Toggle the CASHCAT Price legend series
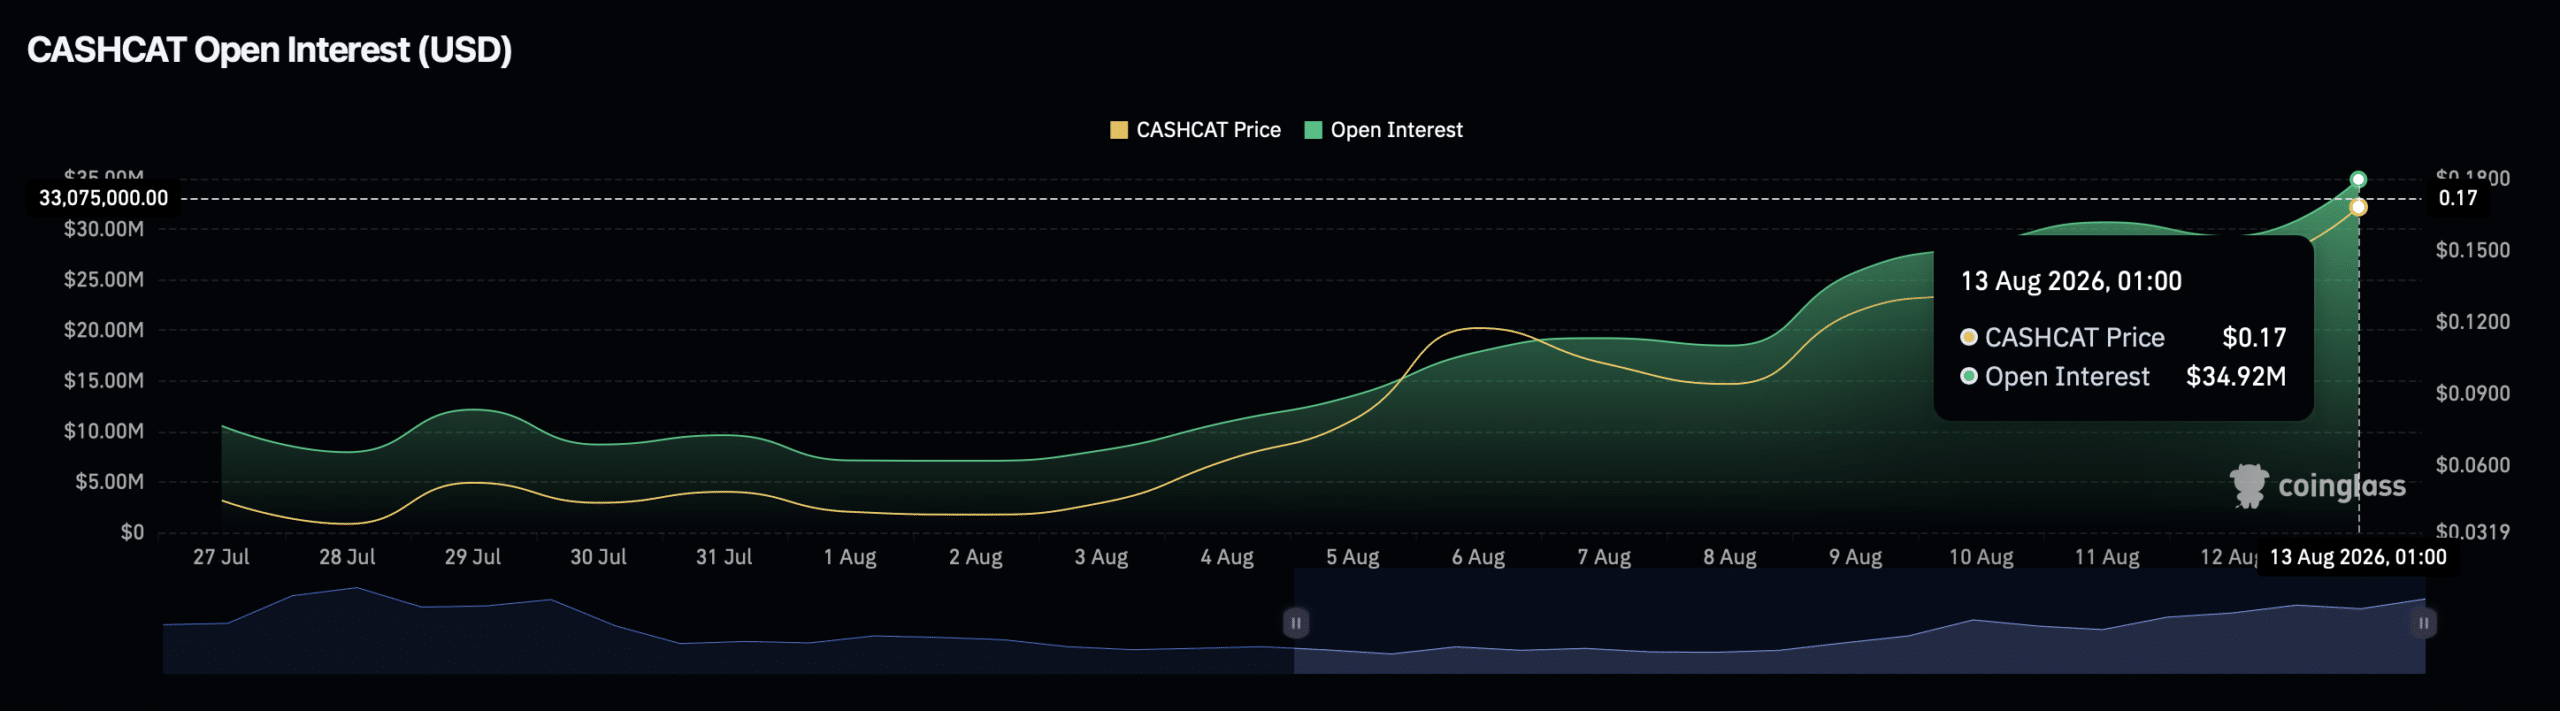Viewport: 2560px width, 711px height. tap(1195, 130)
